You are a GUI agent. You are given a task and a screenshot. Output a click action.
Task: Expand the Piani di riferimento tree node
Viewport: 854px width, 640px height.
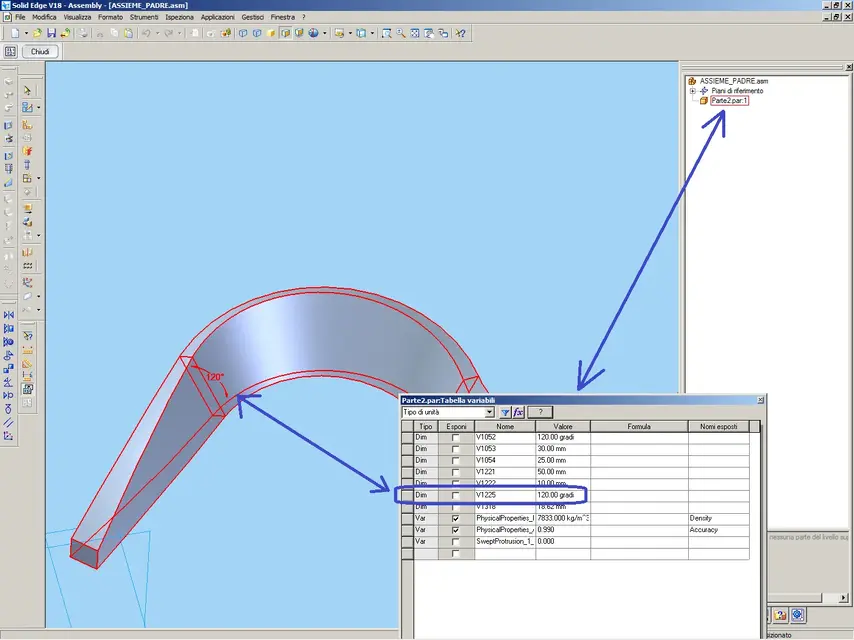(693, 91)
